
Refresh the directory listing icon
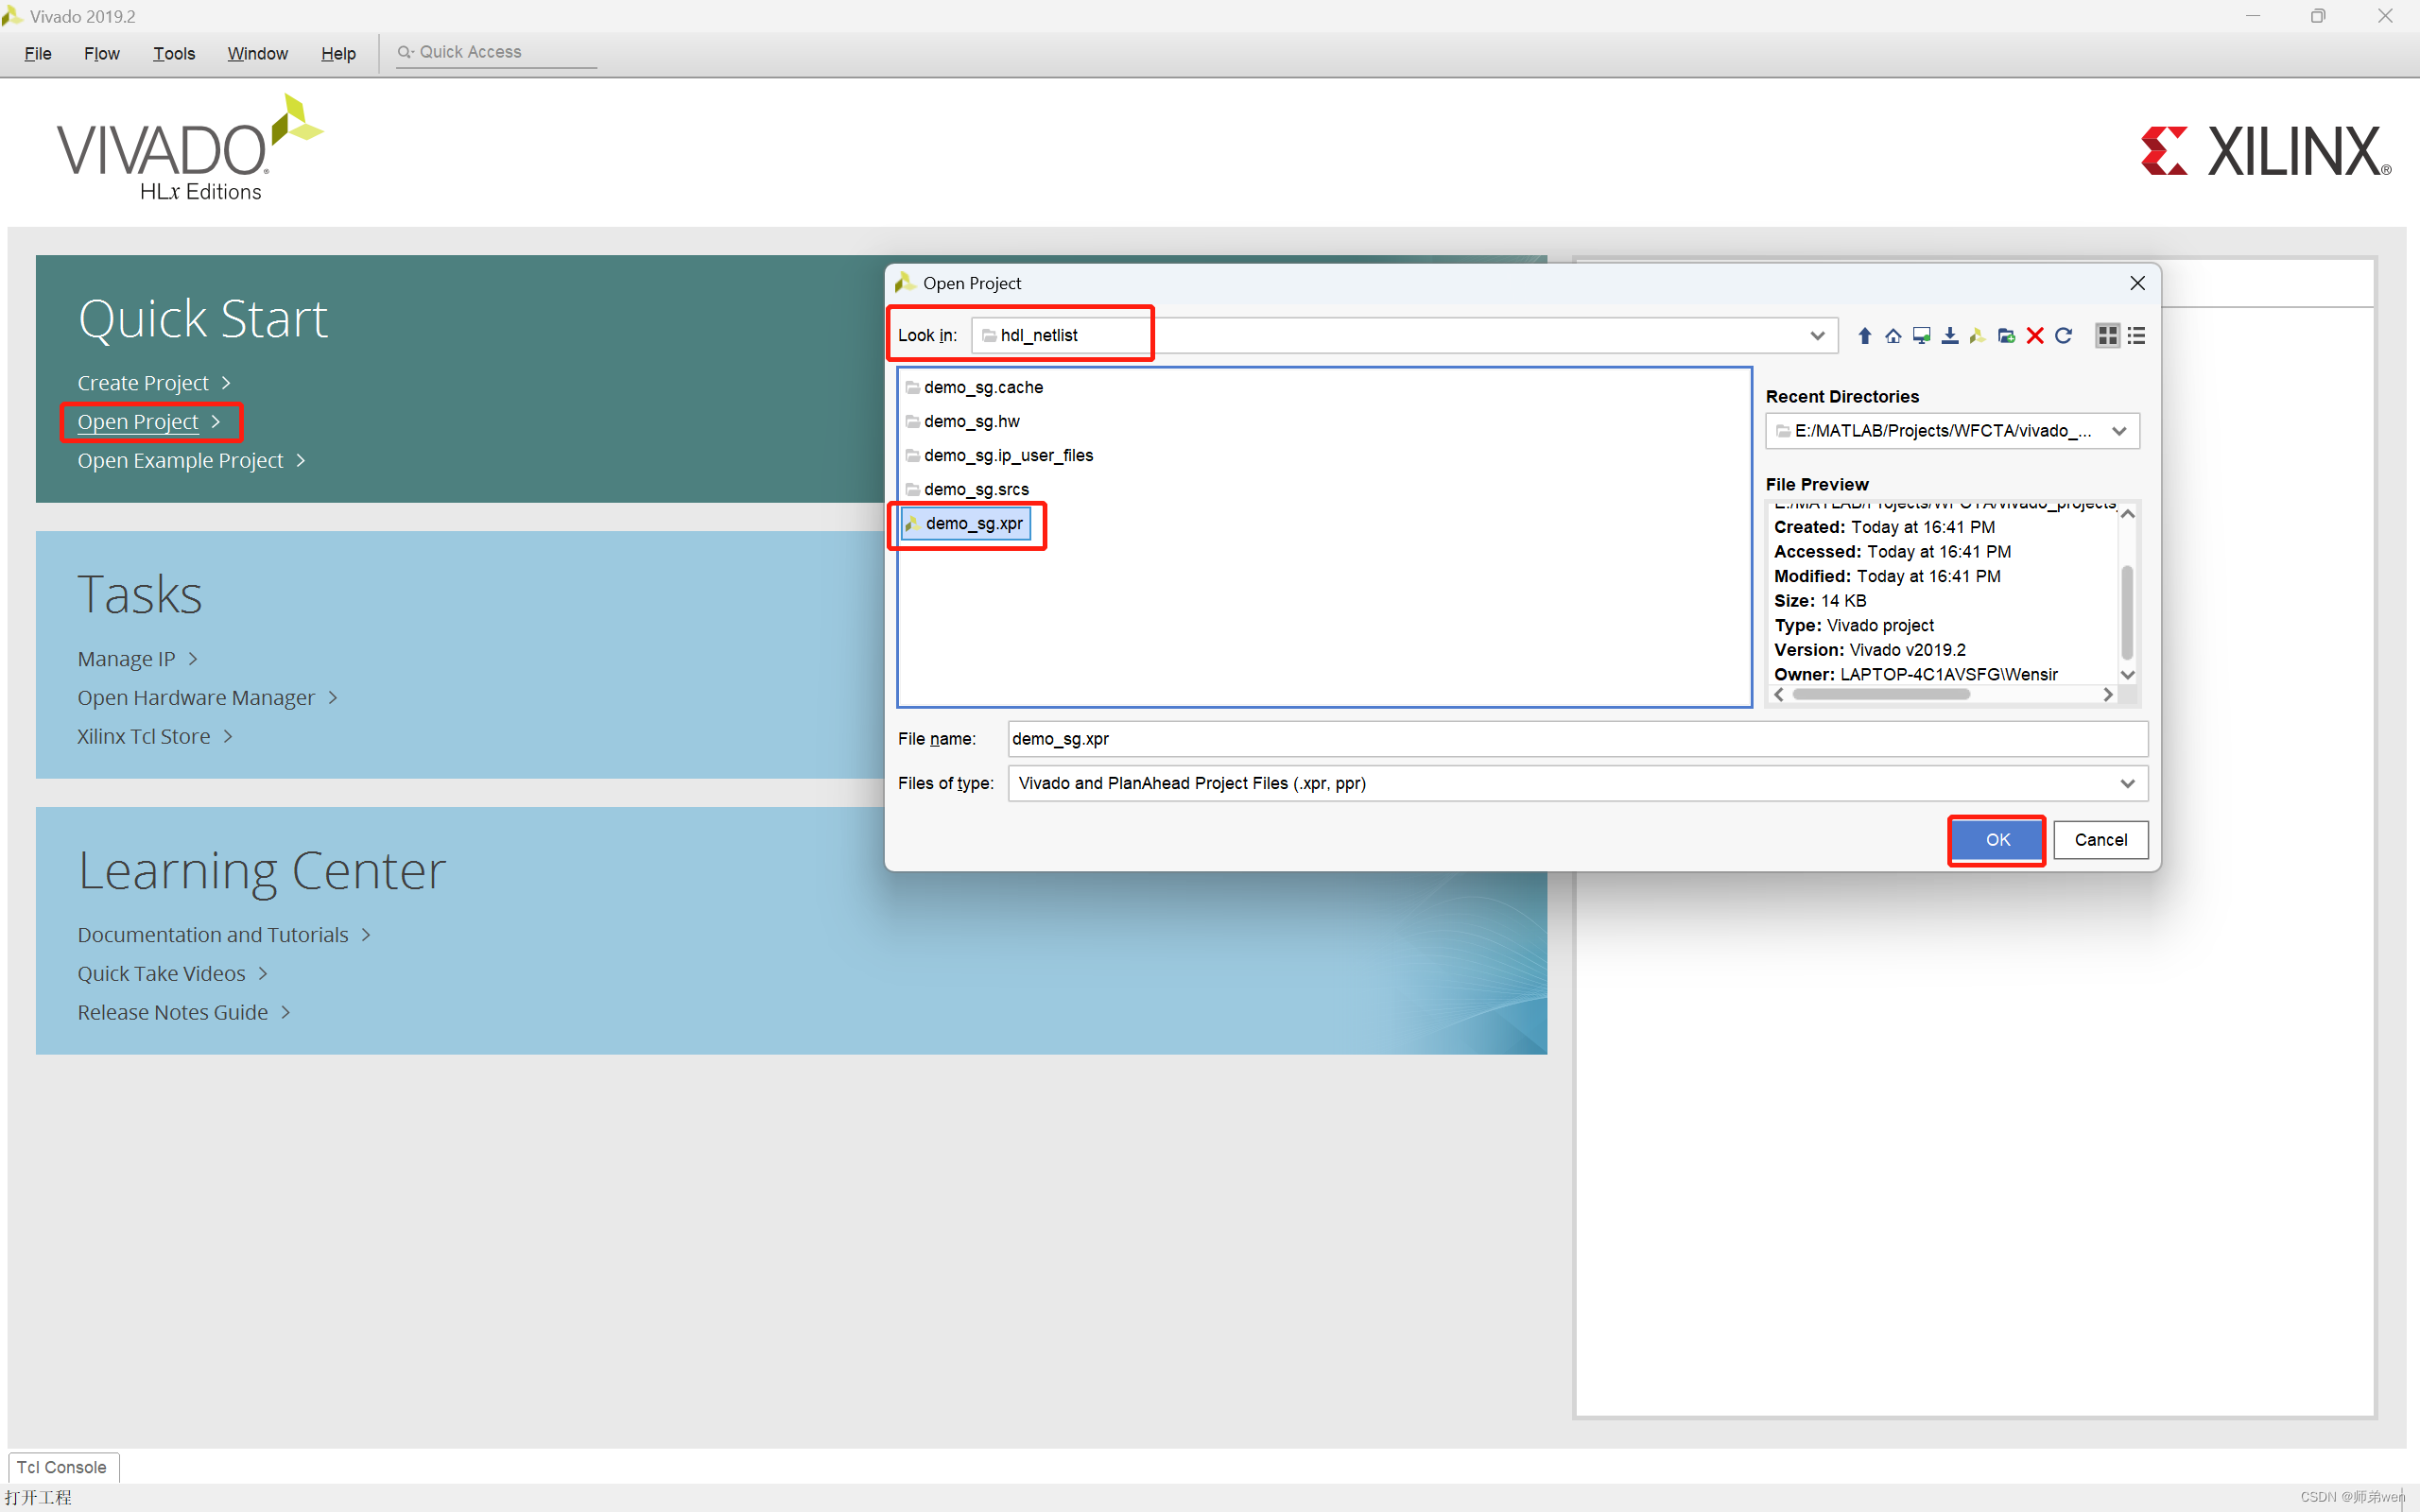click(2063, 336)
